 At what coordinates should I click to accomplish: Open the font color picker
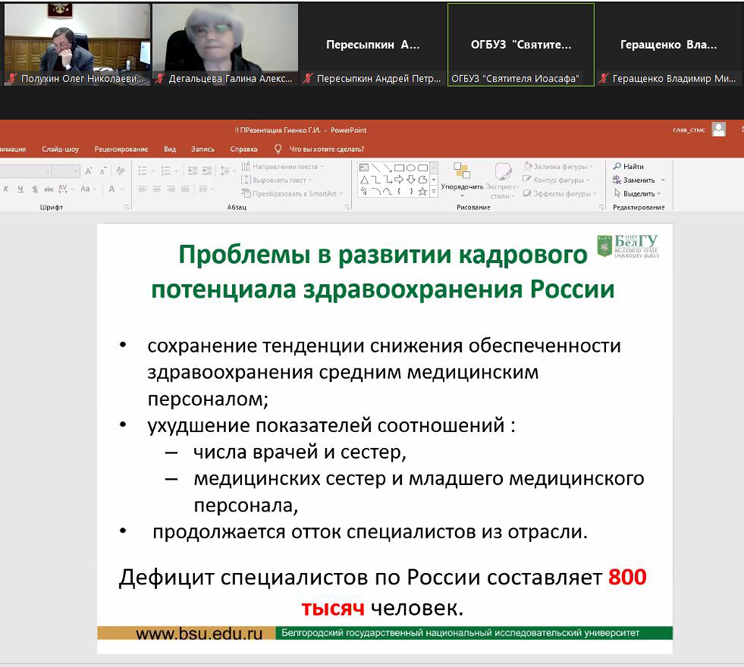coord(111,189)
